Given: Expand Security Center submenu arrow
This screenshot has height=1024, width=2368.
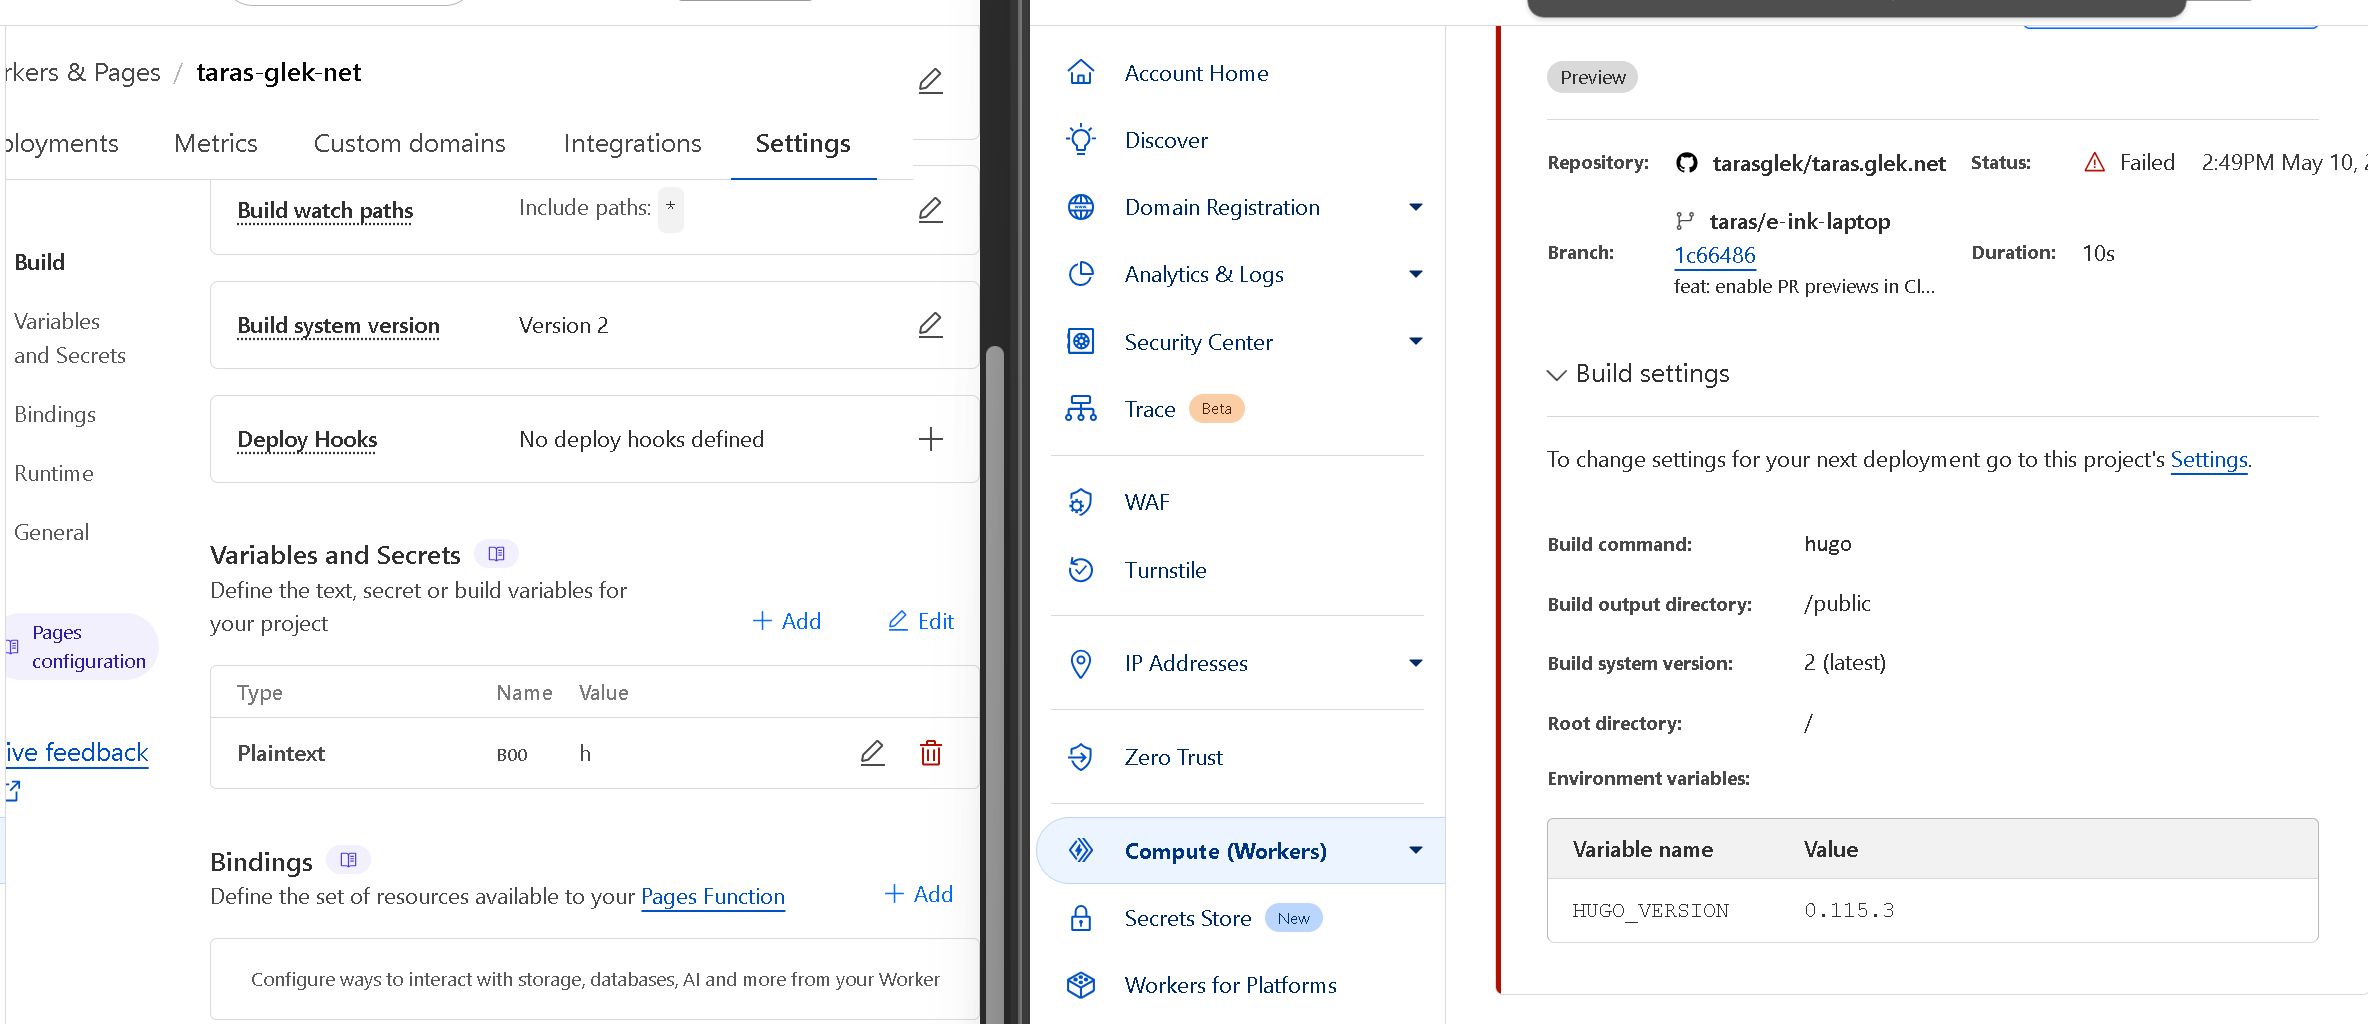Looking at the screenshot, I should 1416,341.
